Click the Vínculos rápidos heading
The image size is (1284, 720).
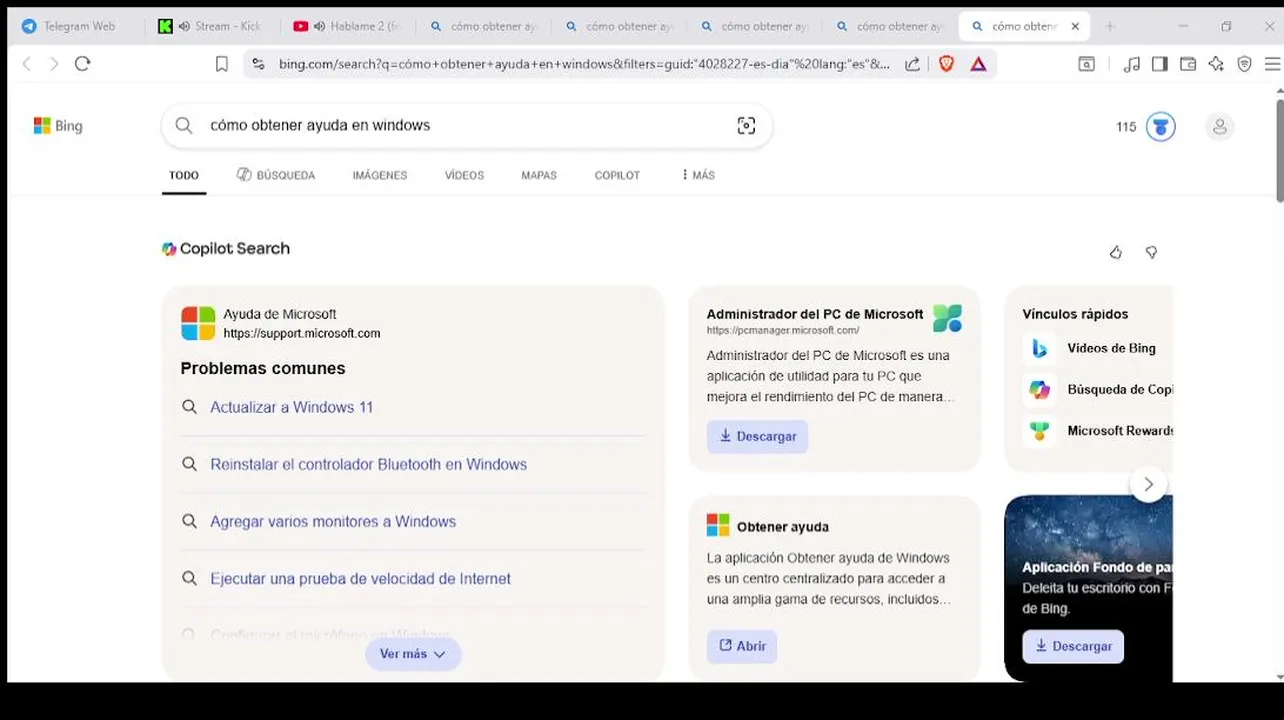1075,314
